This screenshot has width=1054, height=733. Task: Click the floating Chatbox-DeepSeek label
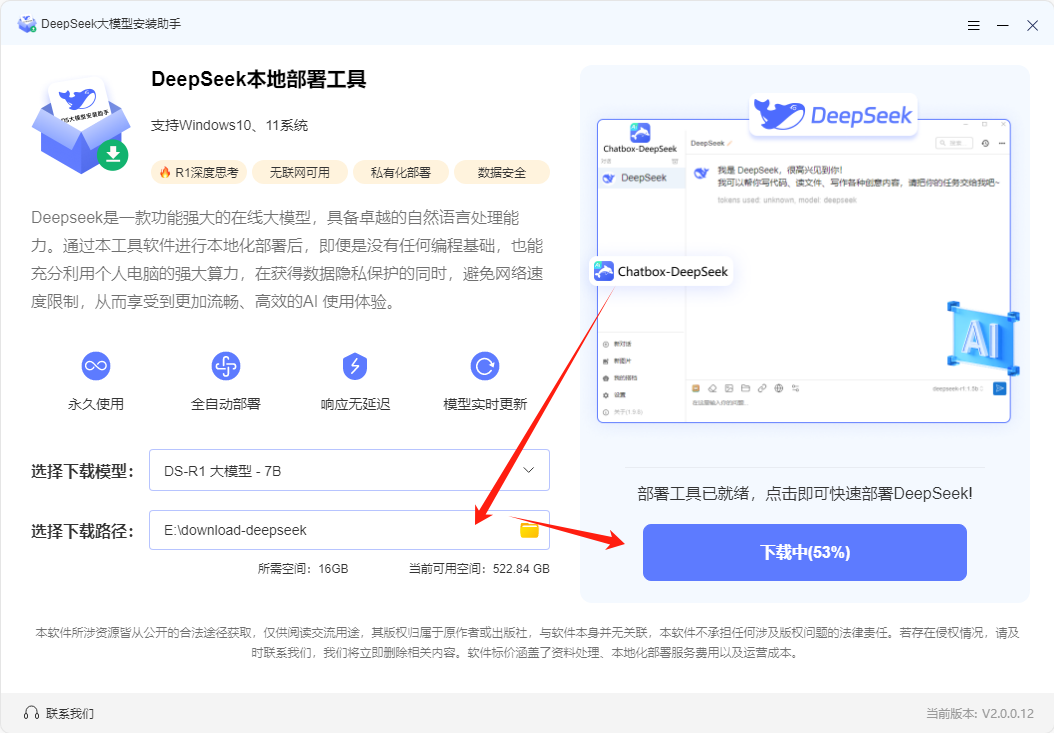(661, 271)
